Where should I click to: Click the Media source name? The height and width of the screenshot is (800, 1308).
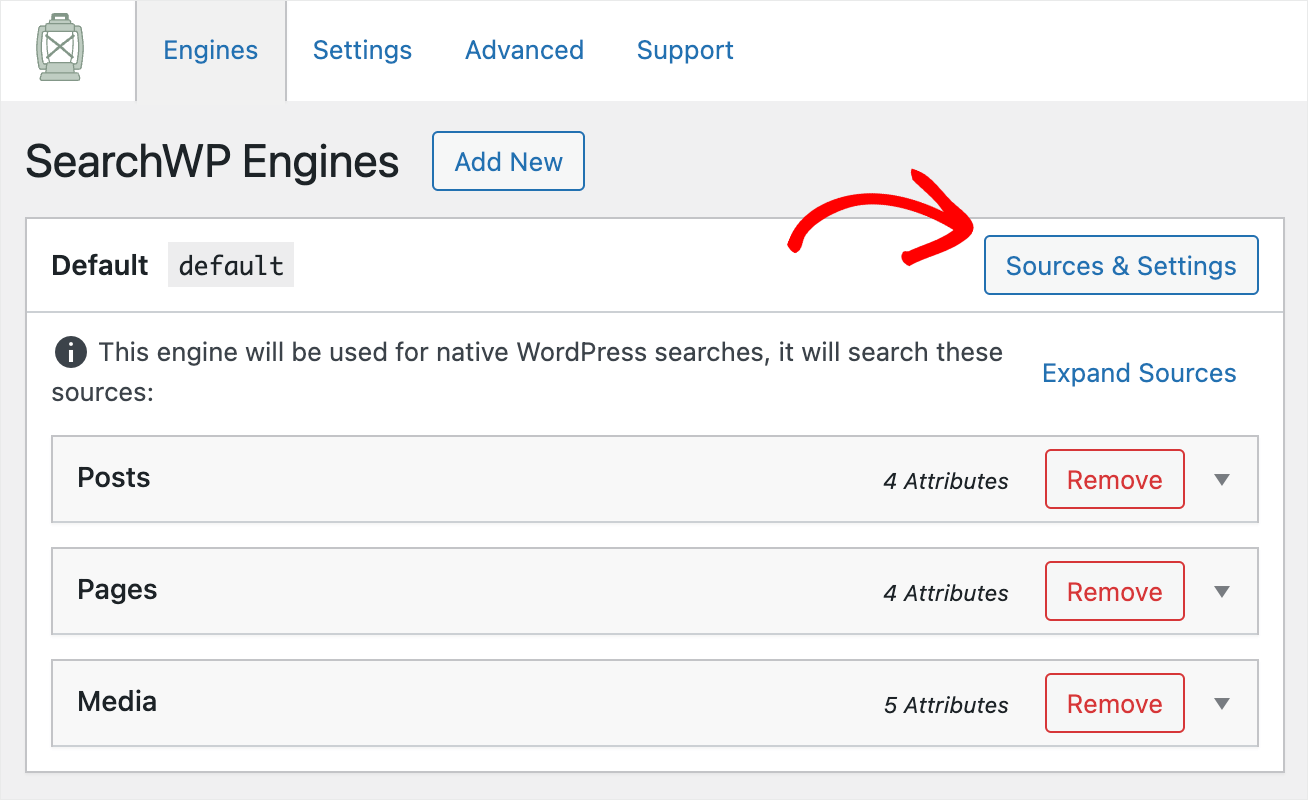point(117,702)
